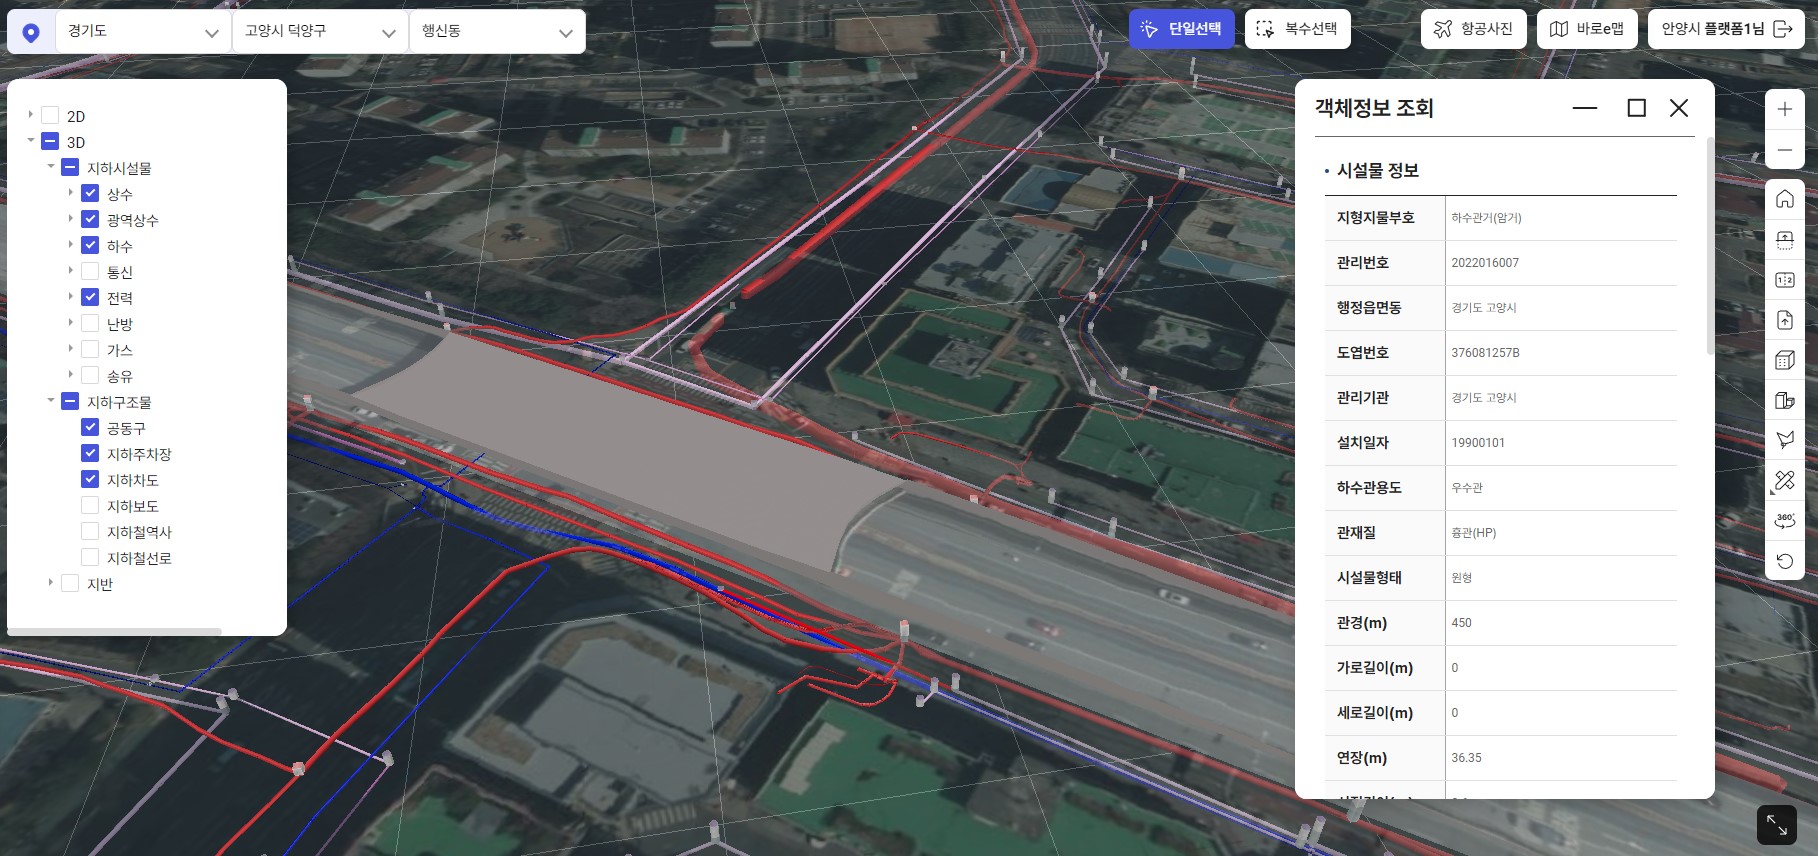Switch to 복수선택 selection mode

pyautogui.click(x=1297, y=29)
